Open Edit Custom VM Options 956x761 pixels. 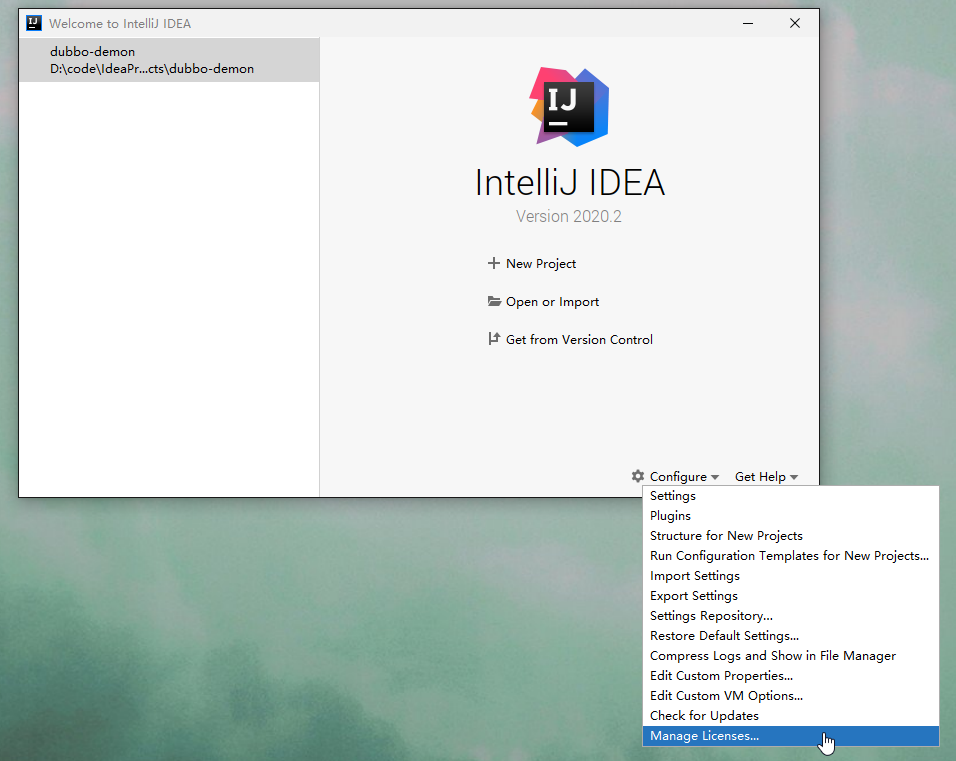click(x=726, y=695)
